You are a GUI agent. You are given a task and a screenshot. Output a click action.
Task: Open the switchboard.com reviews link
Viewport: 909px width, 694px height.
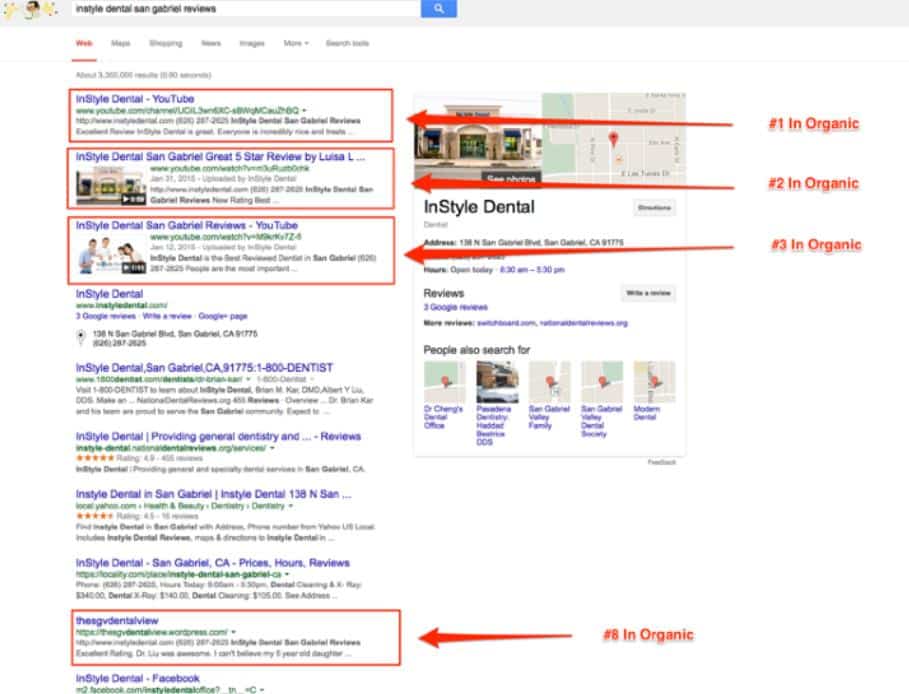tap(506, 323)
